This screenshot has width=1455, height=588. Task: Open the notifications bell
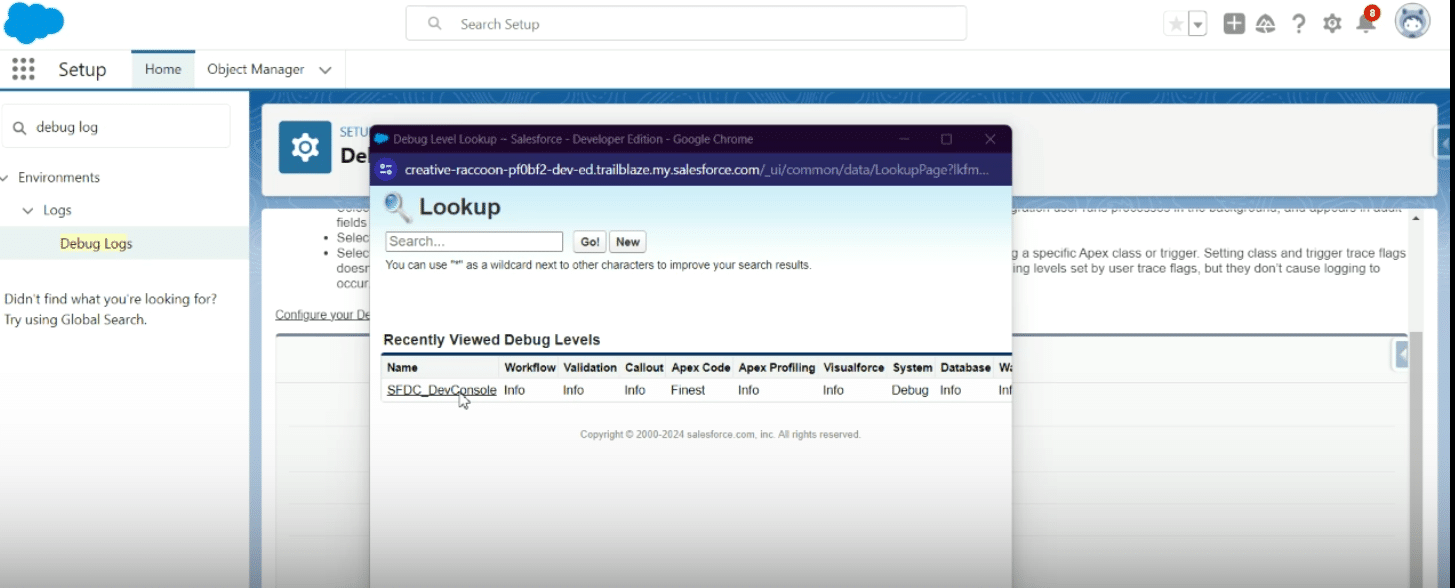(1366, 22)
